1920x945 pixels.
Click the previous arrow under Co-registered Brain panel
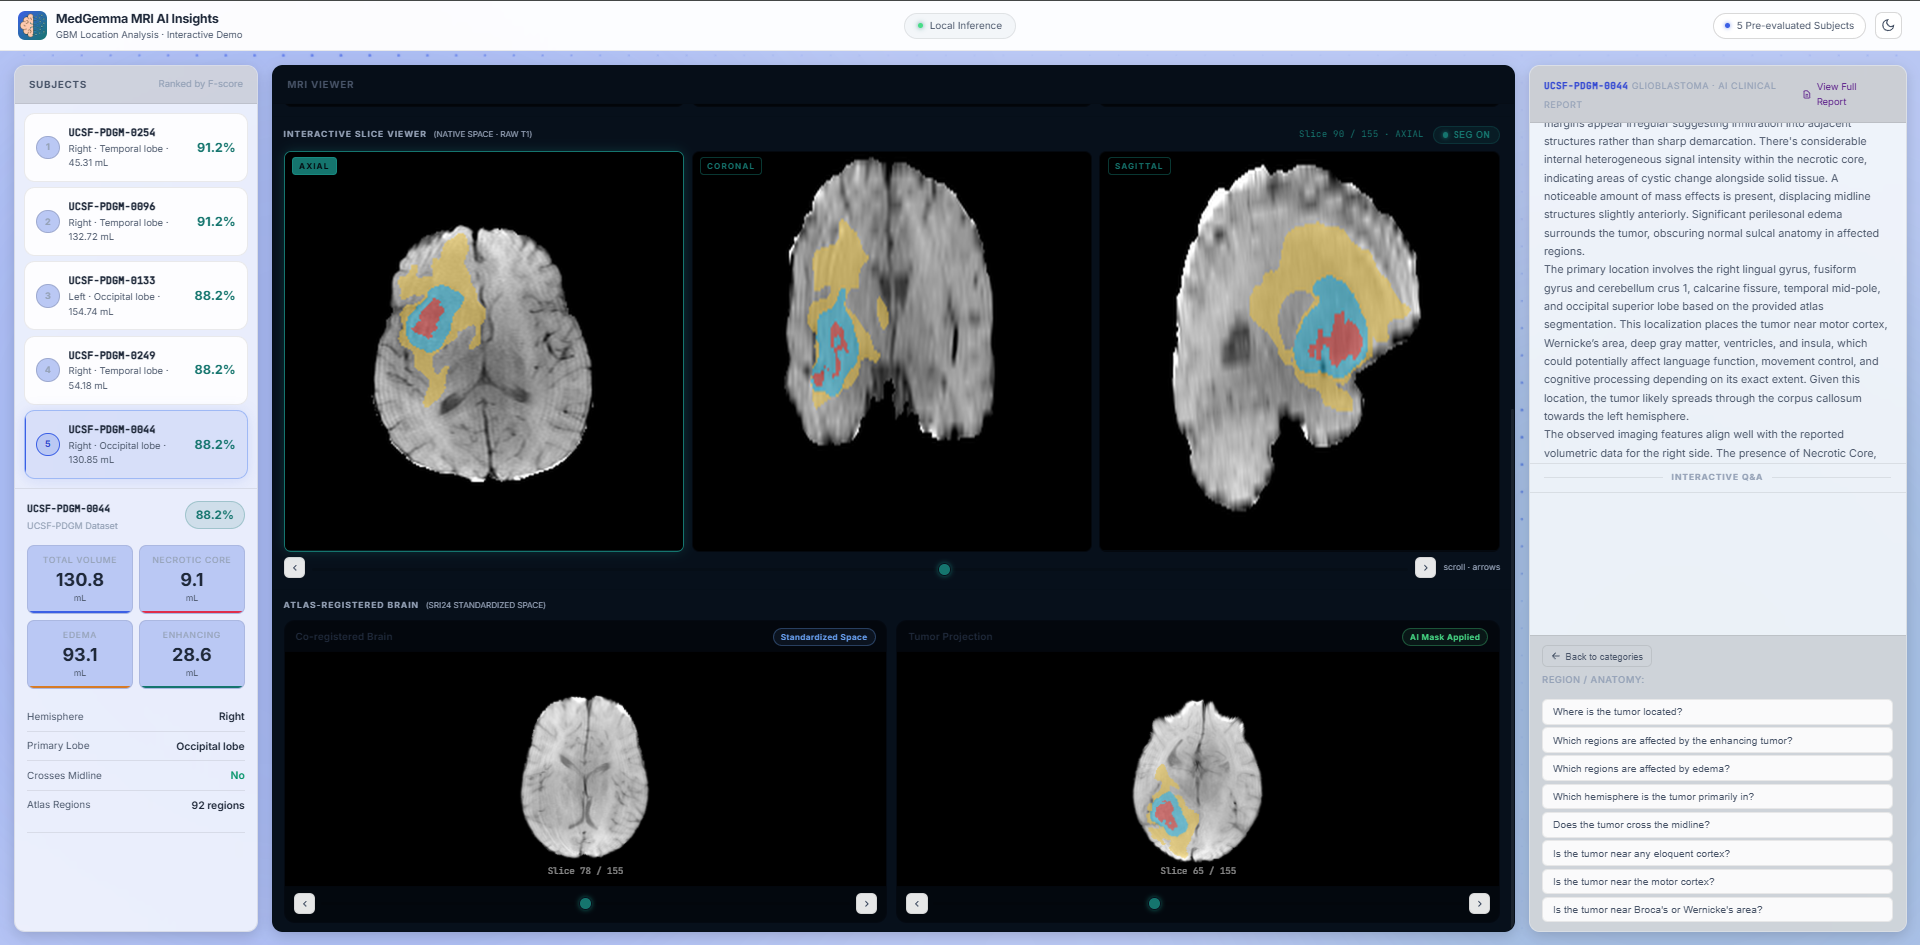tap(304, 903)
